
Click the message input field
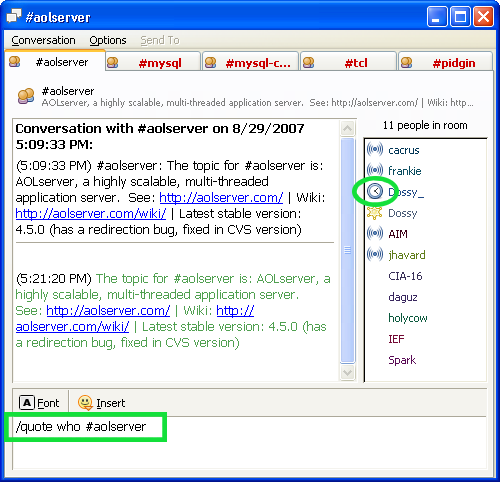(x=249, y=442)
